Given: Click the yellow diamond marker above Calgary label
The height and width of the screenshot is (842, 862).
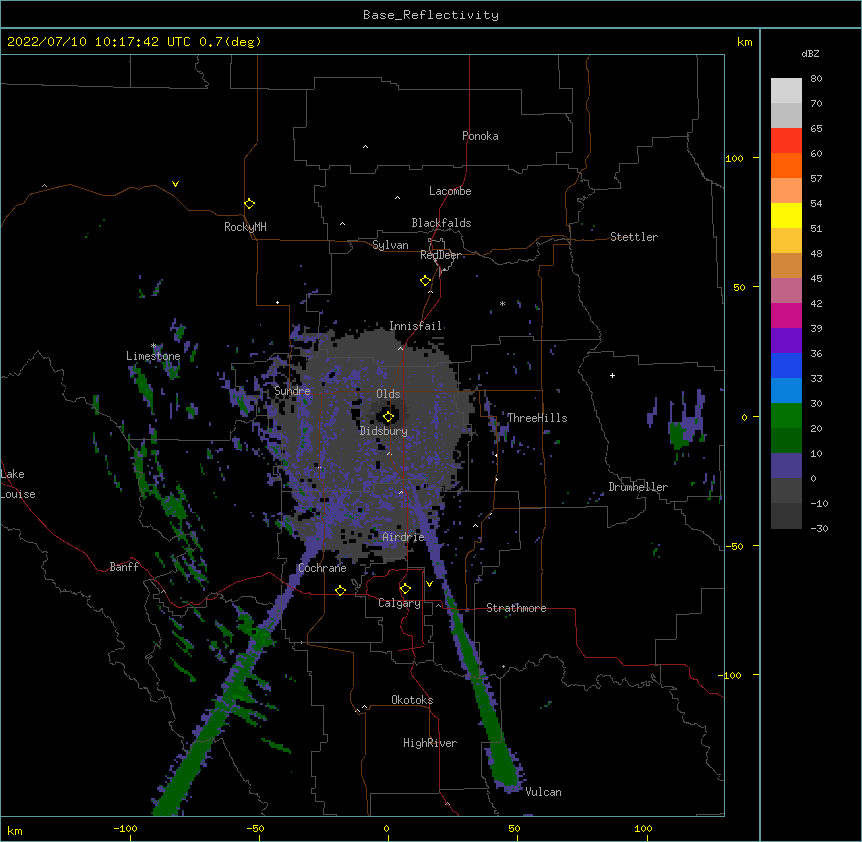Looking at the screenshot, I should (x=405, y=589).
